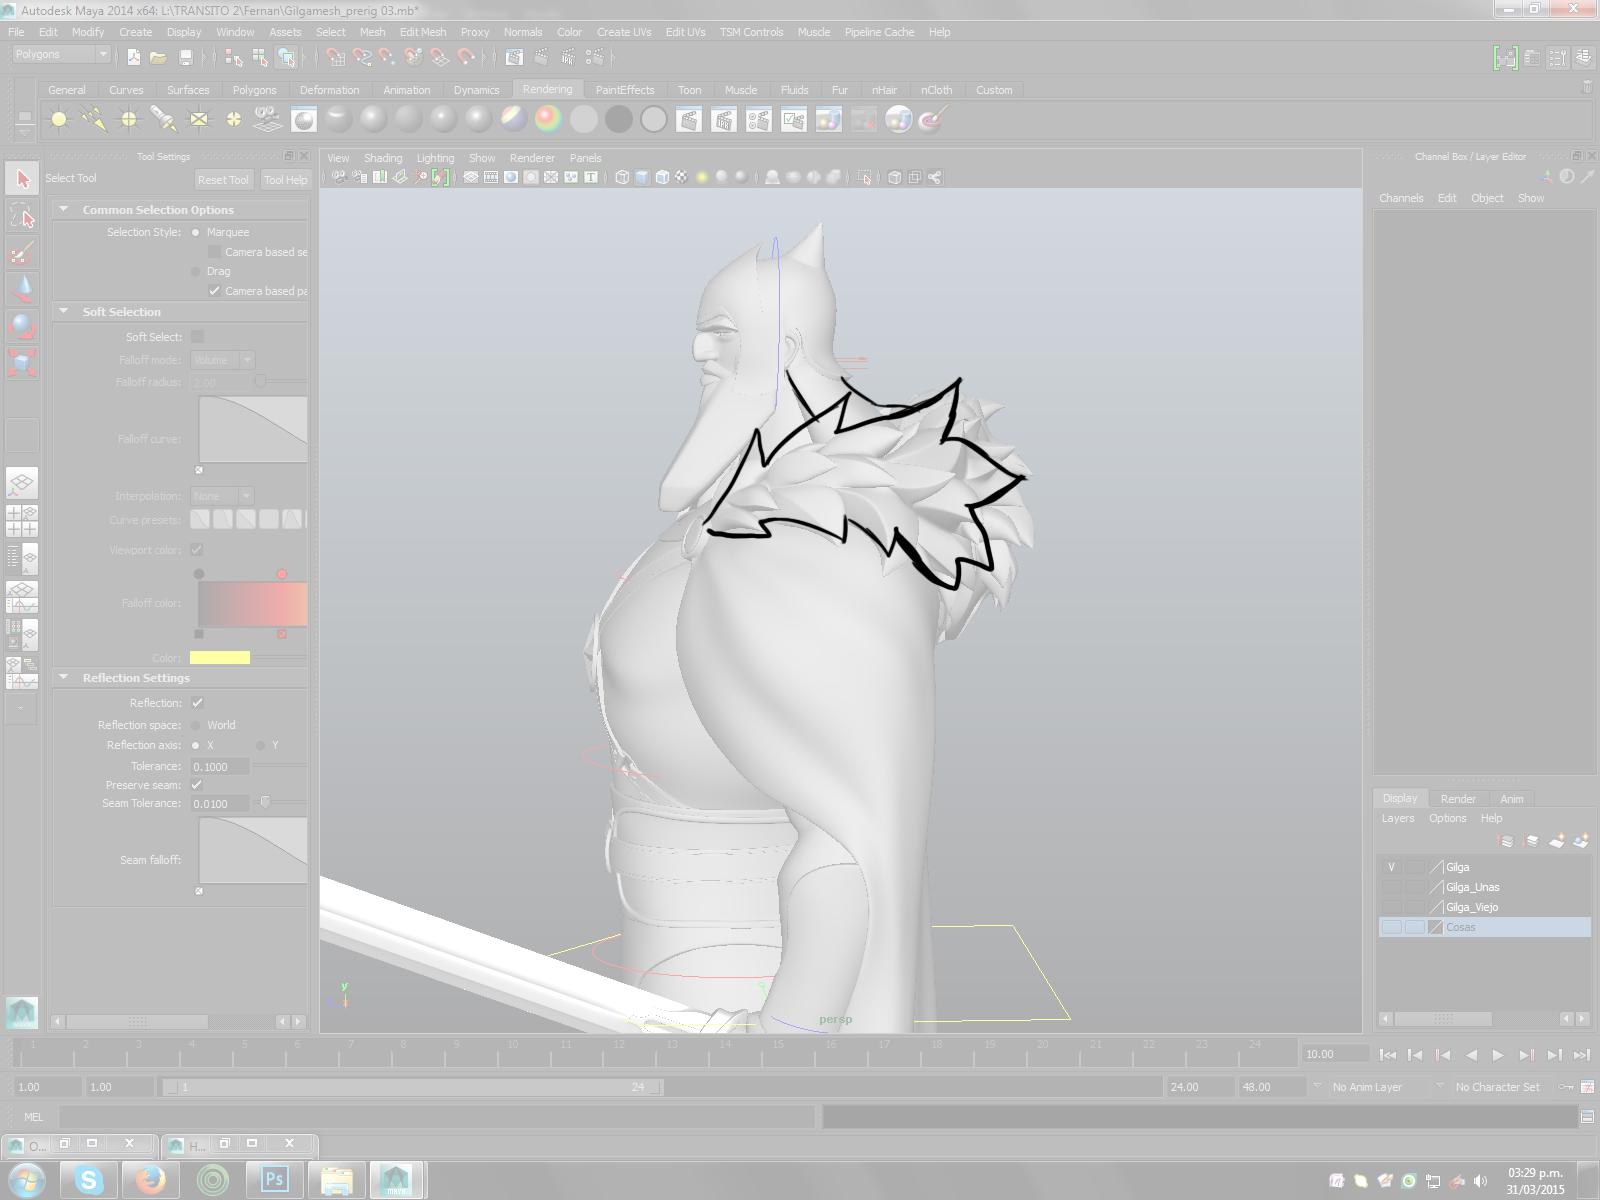Select Drag selection style radio button
The height and width of the screenshot is (1200, 1600).
point(196,271)
